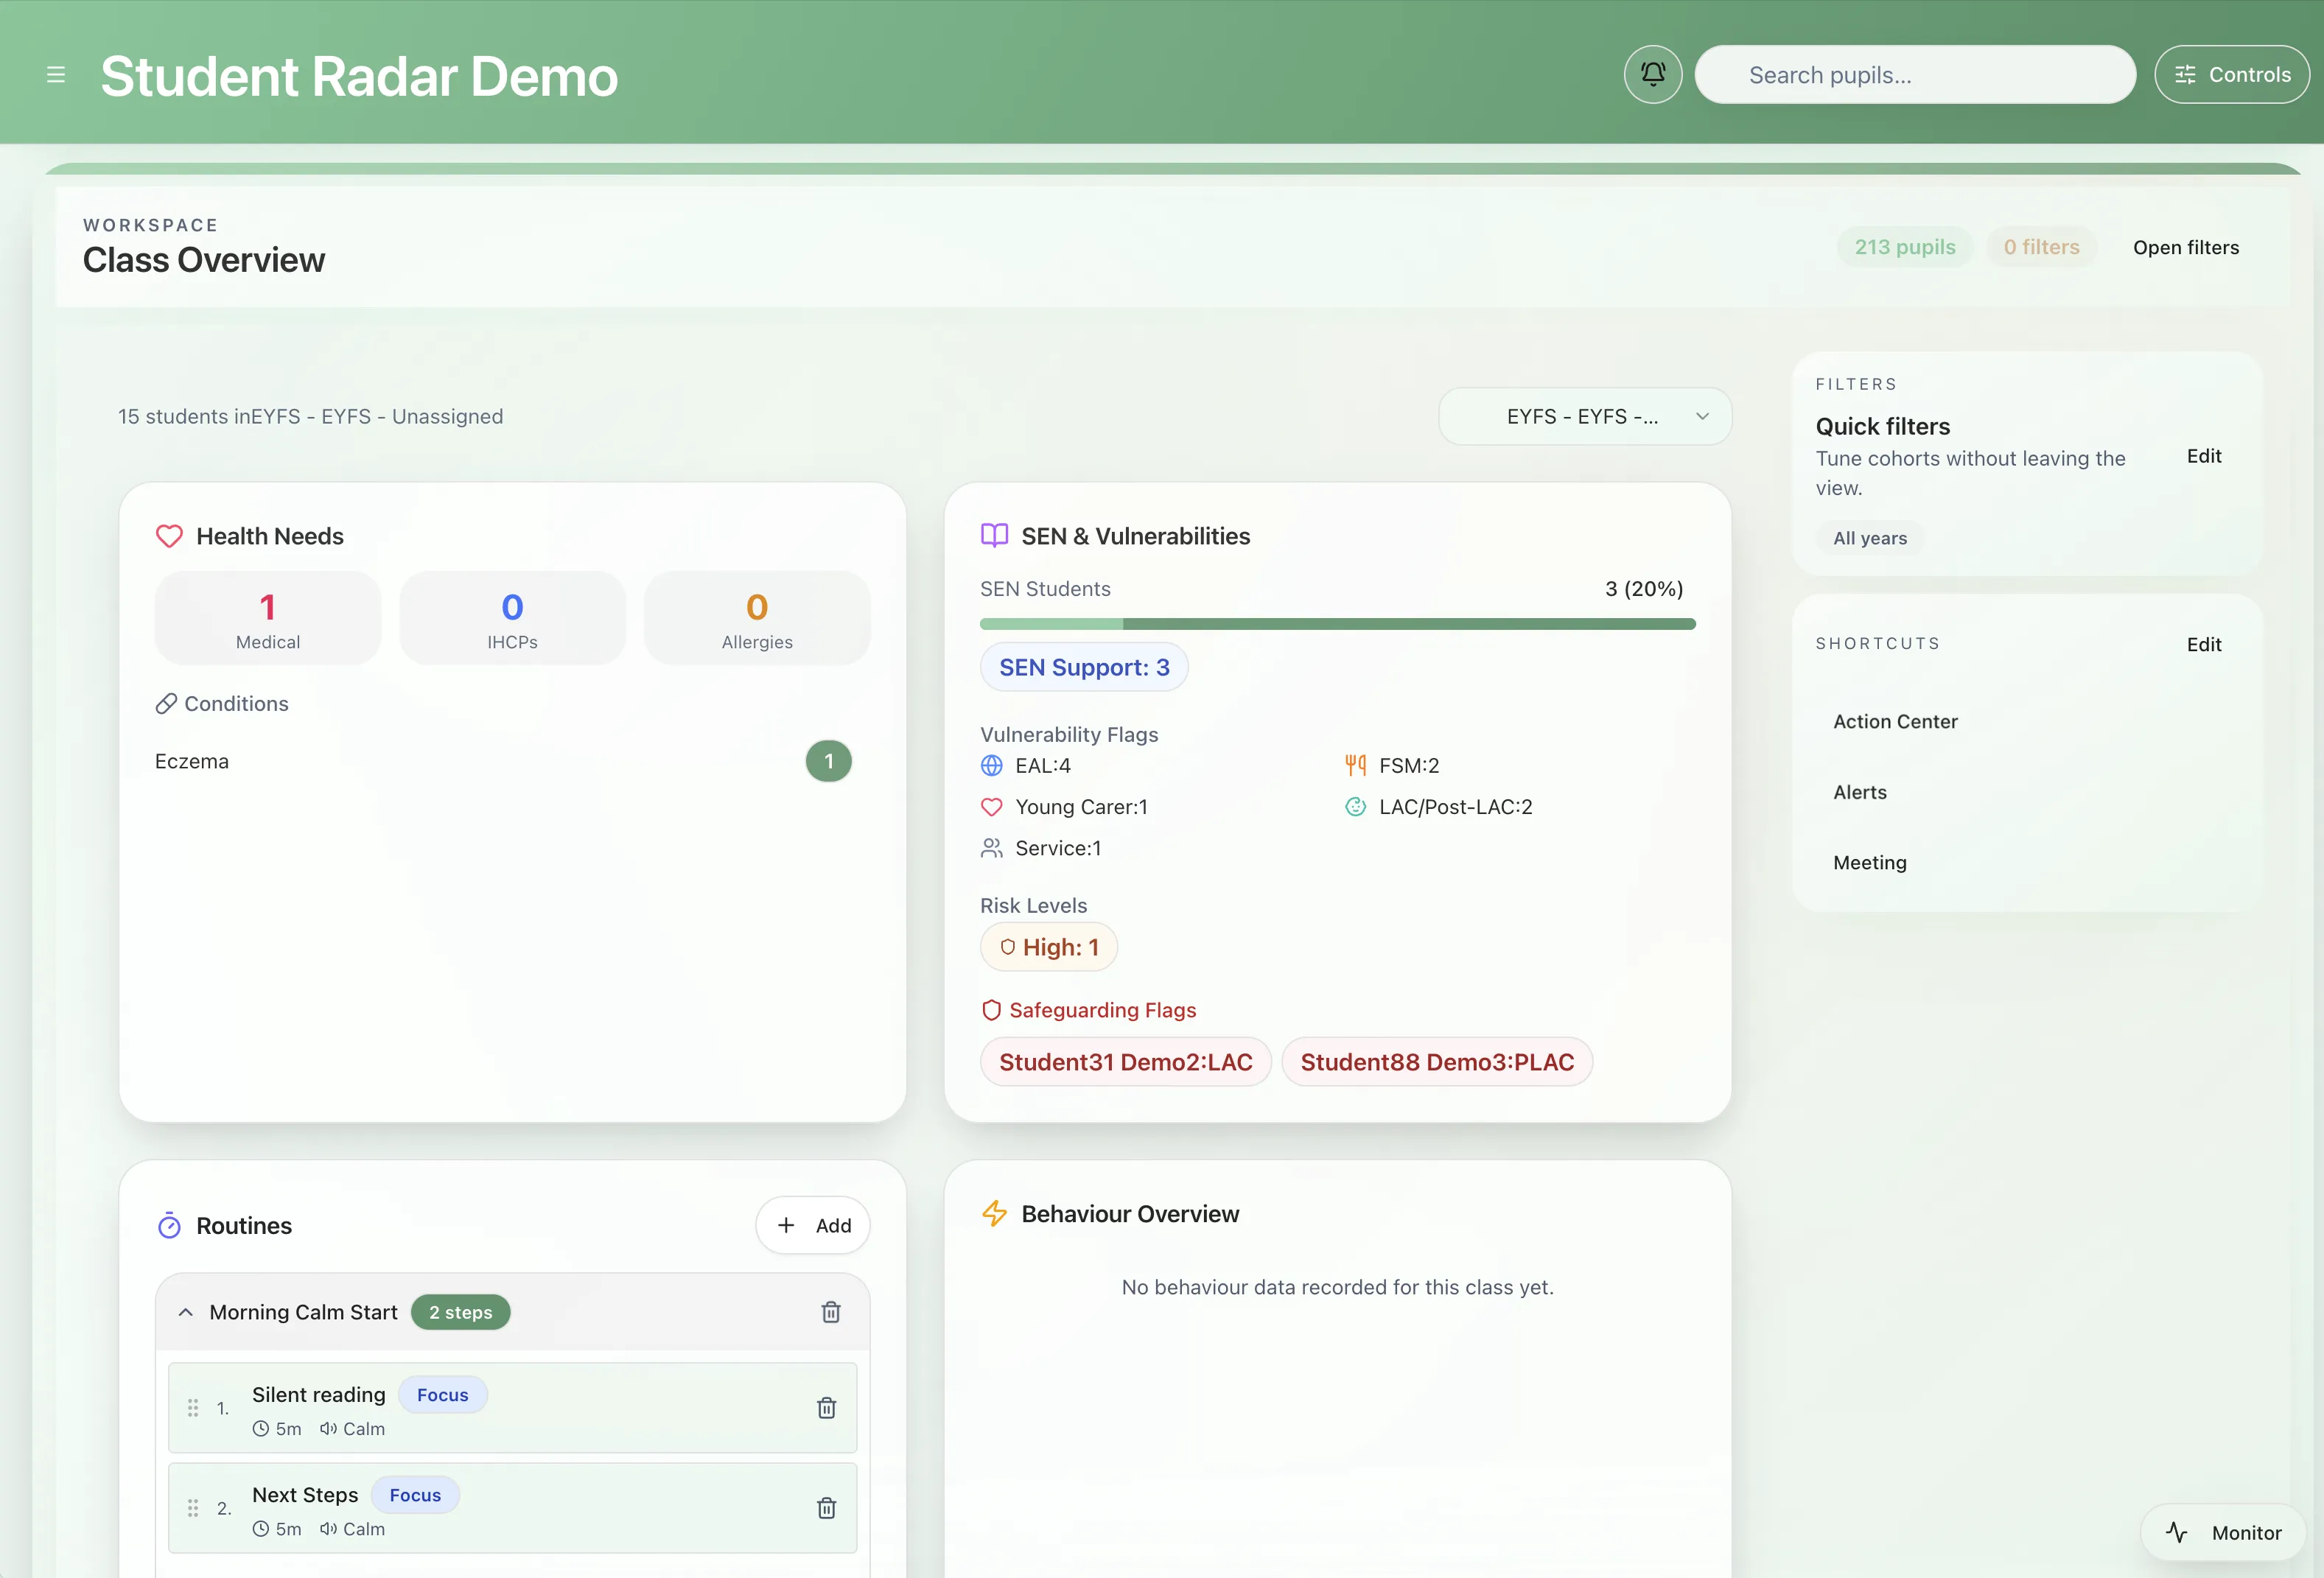Click Open filters

2185,247
